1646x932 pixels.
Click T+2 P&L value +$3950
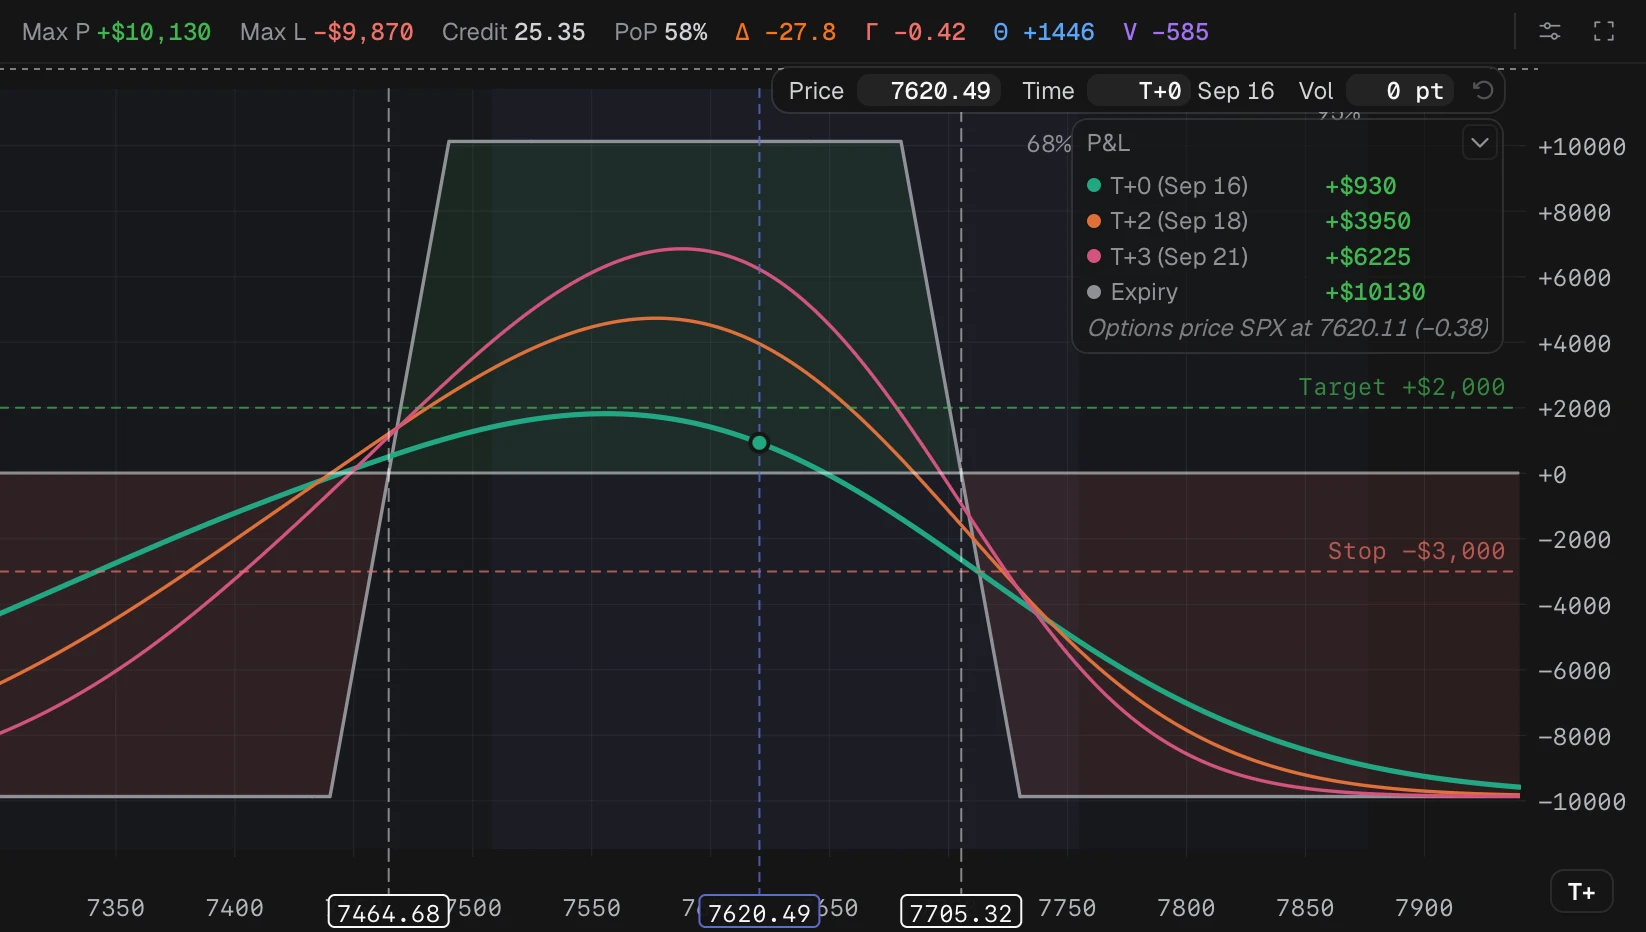tap(1367, 221)
